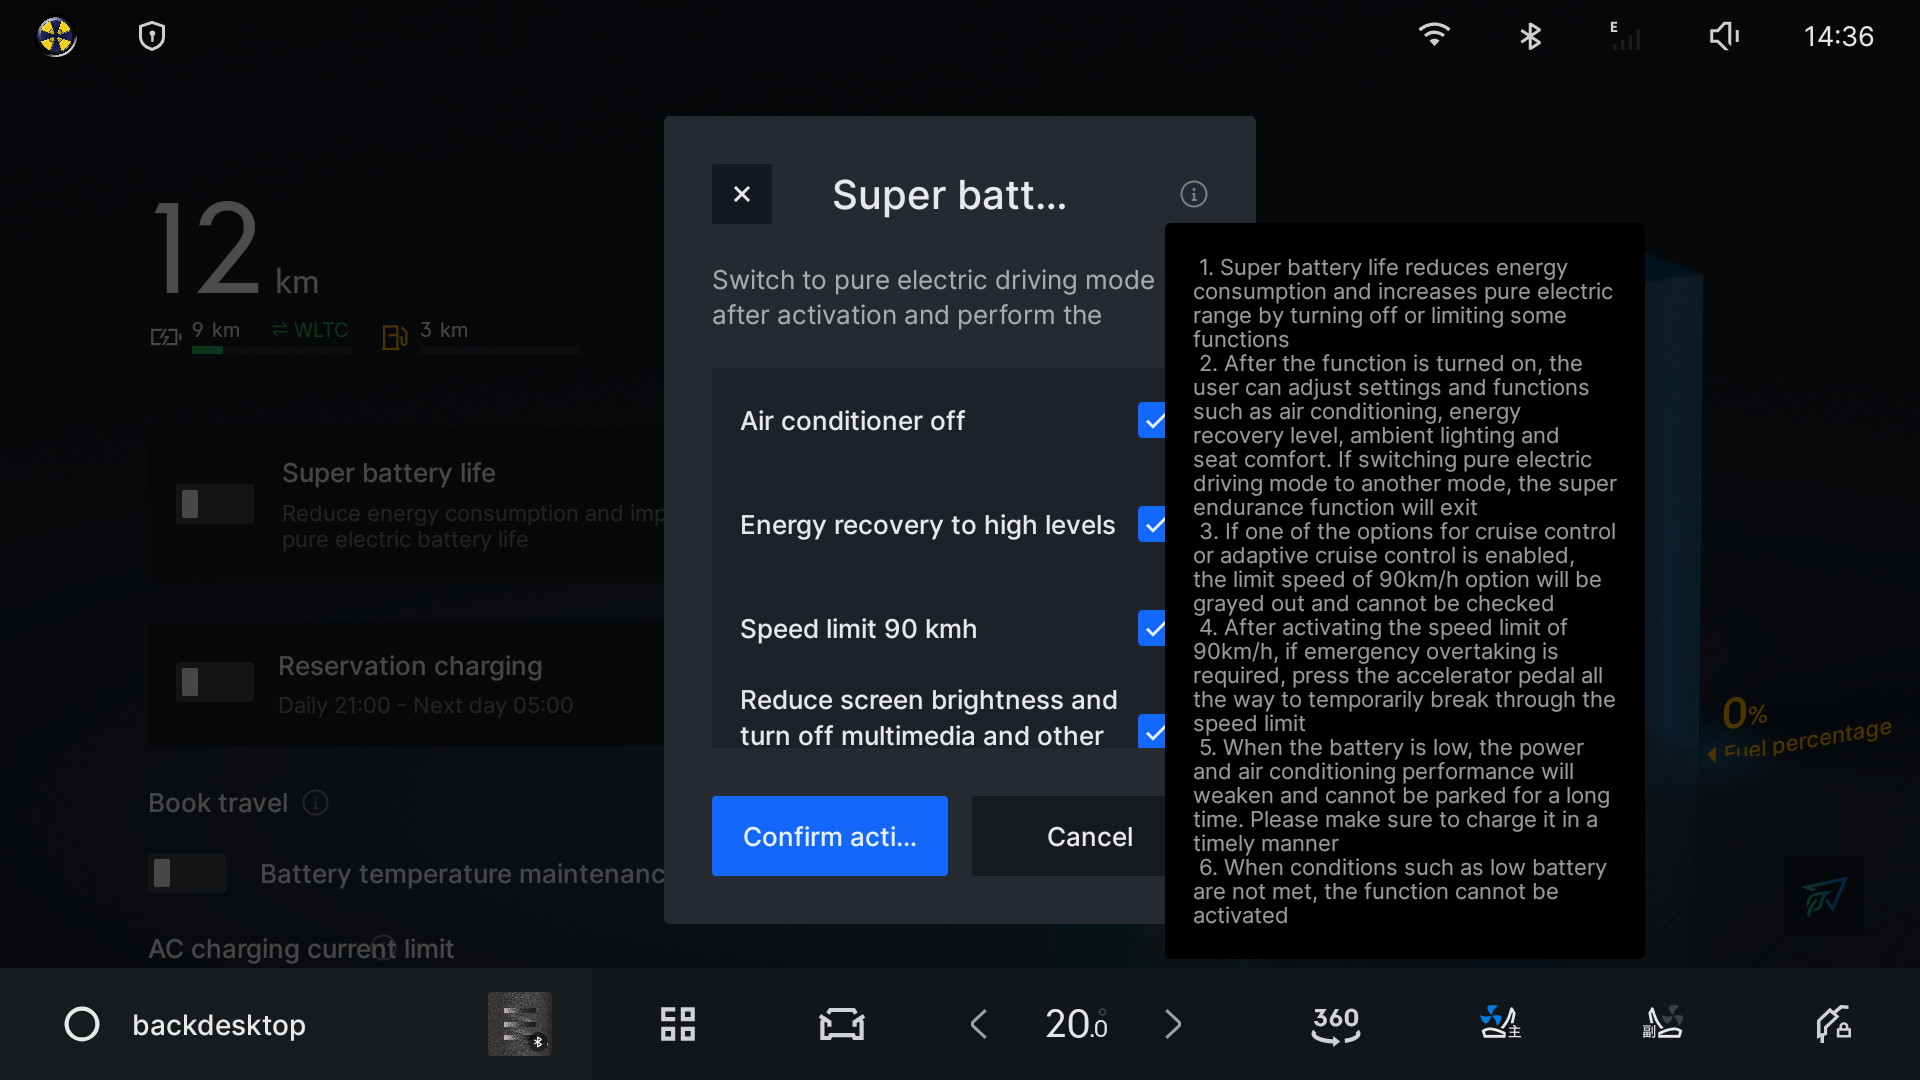The height and width of the screenshot is (1080, 1920).
Task: Open the apps grid icon
Action: point(677,1024)
